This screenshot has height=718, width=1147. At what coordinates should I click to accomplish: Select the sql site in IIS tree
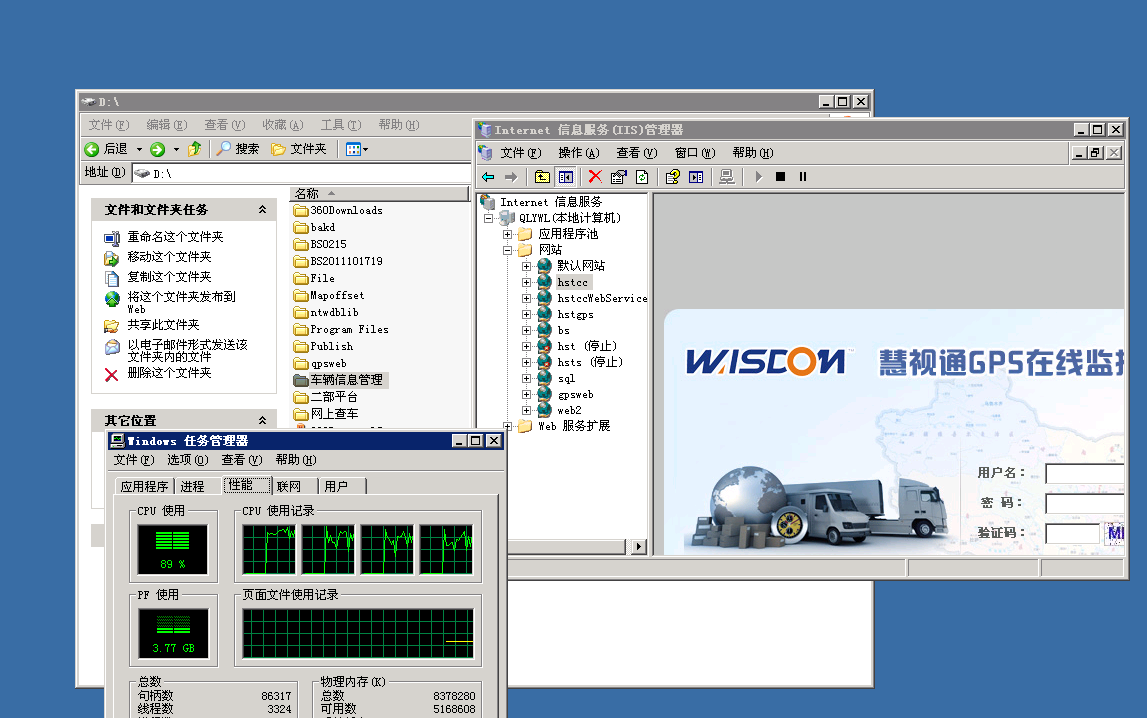(566, 379)
